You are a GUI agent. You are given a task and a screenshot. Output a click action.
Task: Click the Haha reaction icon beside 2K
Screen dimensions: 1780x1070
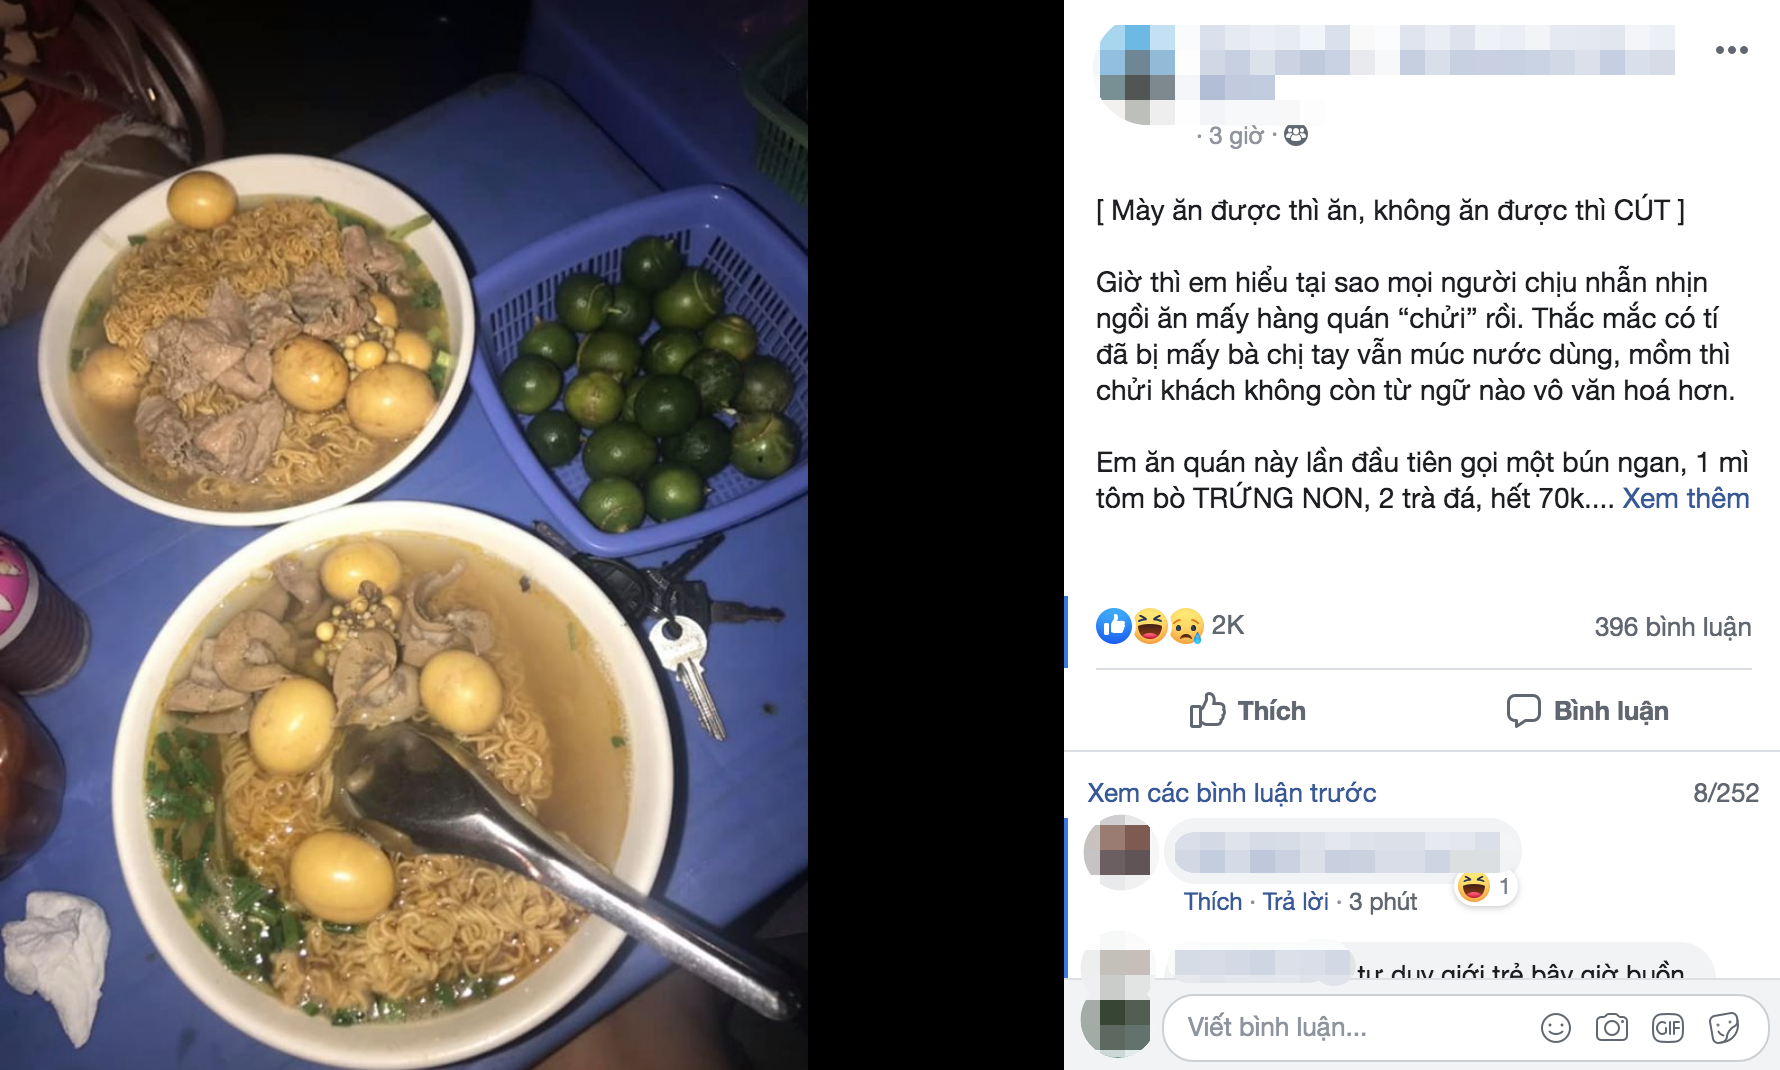(1150, 626)
